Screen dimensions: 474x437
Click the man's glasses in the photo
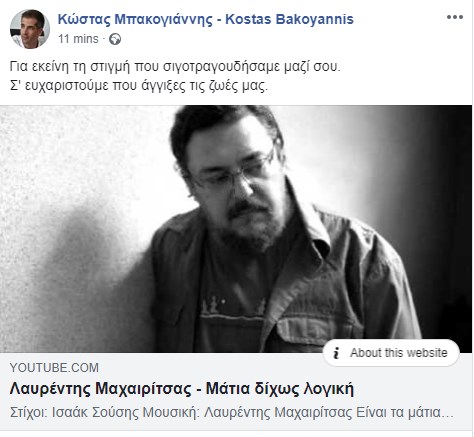(233, 173)
